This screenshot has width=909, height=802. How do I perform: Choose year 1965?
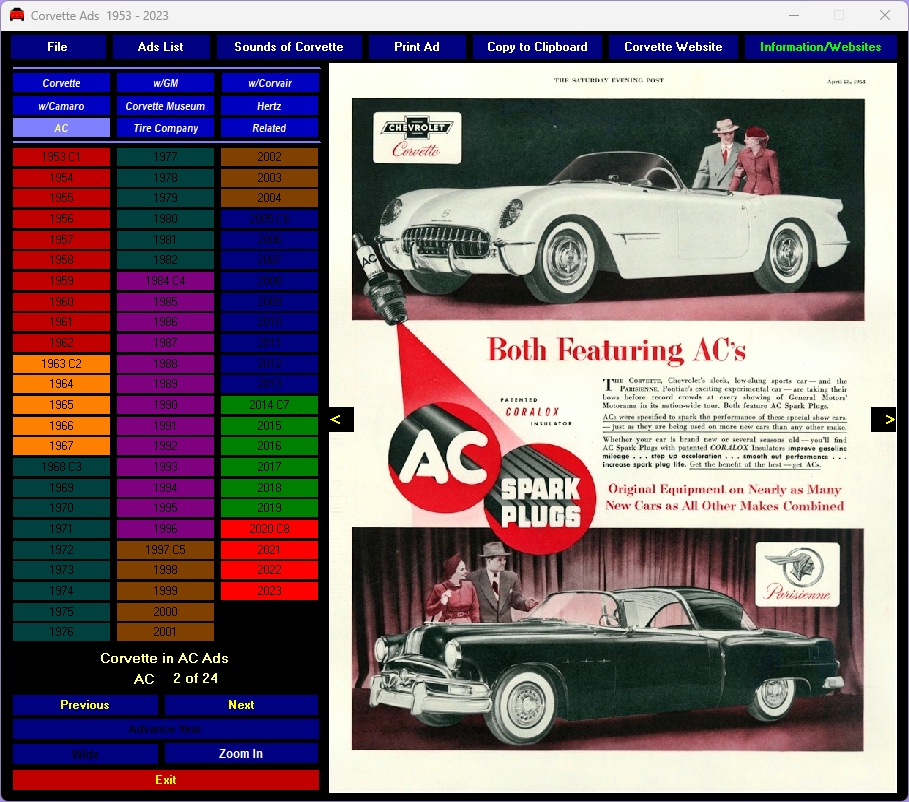point(61,405)
